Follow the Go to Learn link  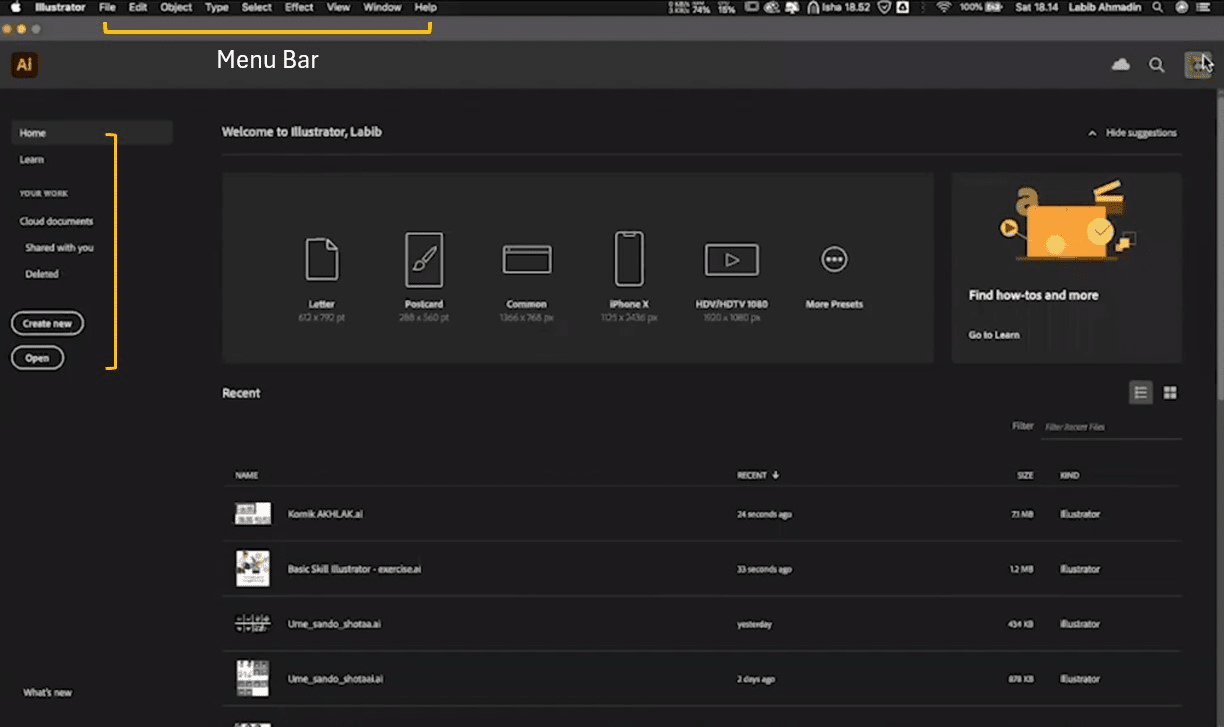tap(994, 335)
